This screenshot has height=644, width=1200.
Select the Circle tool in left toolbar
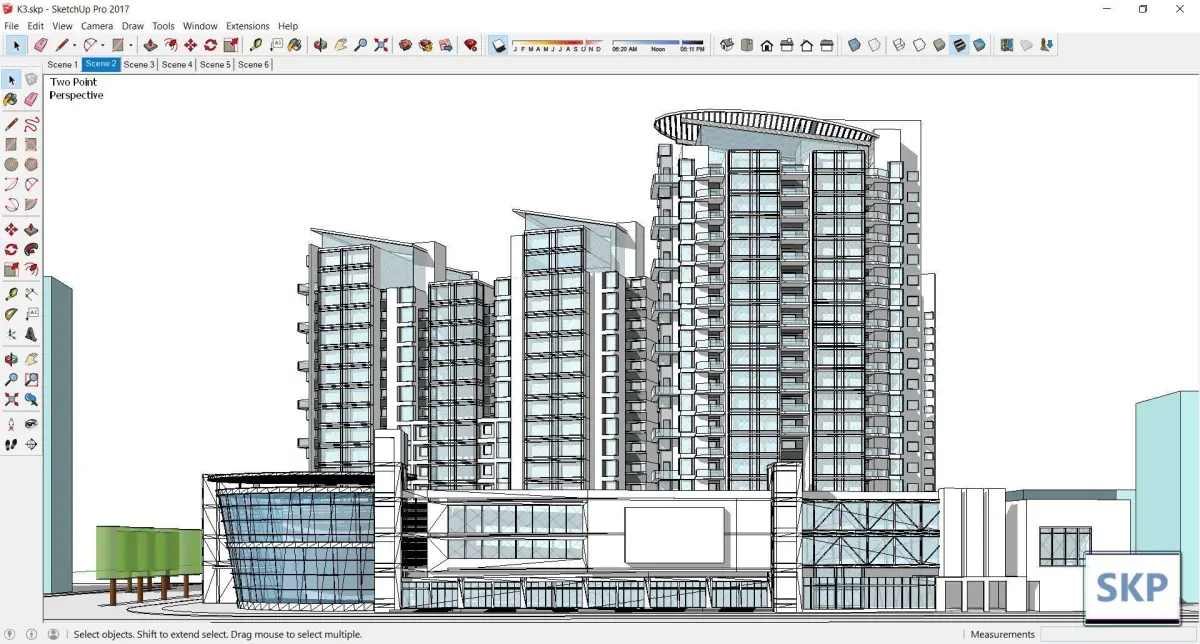(x=11, y=165)
